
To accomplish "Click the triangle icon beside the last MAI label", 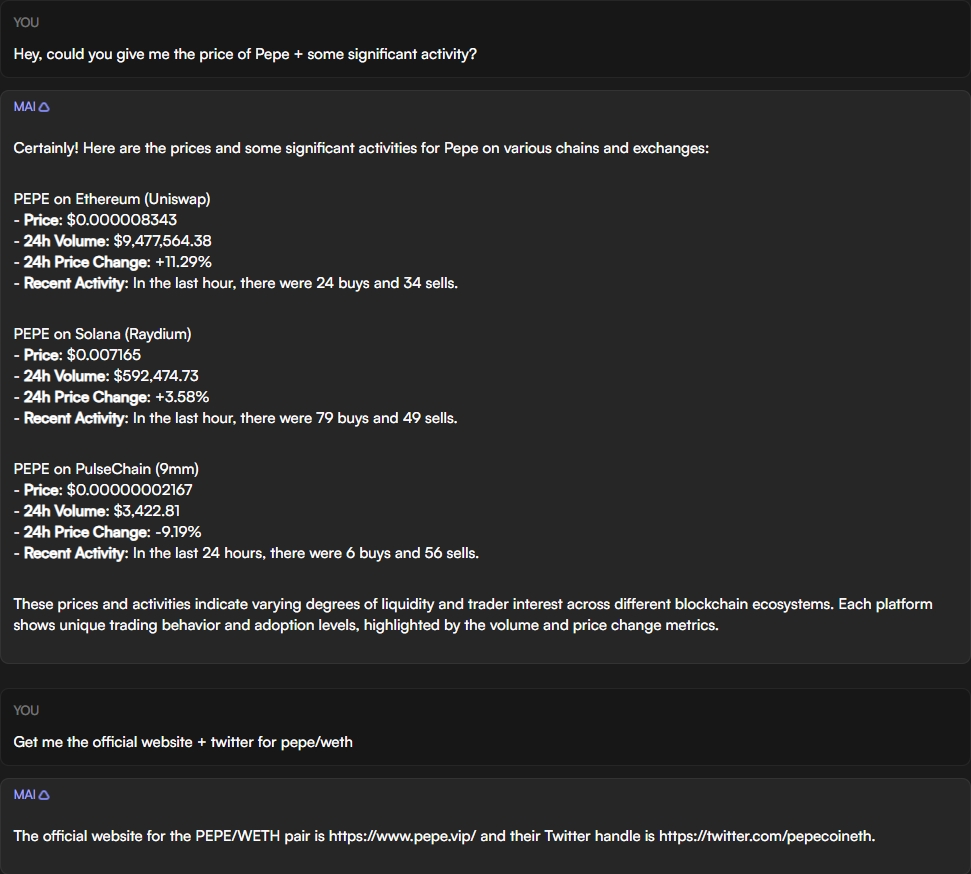I will [x=44, y=795].
